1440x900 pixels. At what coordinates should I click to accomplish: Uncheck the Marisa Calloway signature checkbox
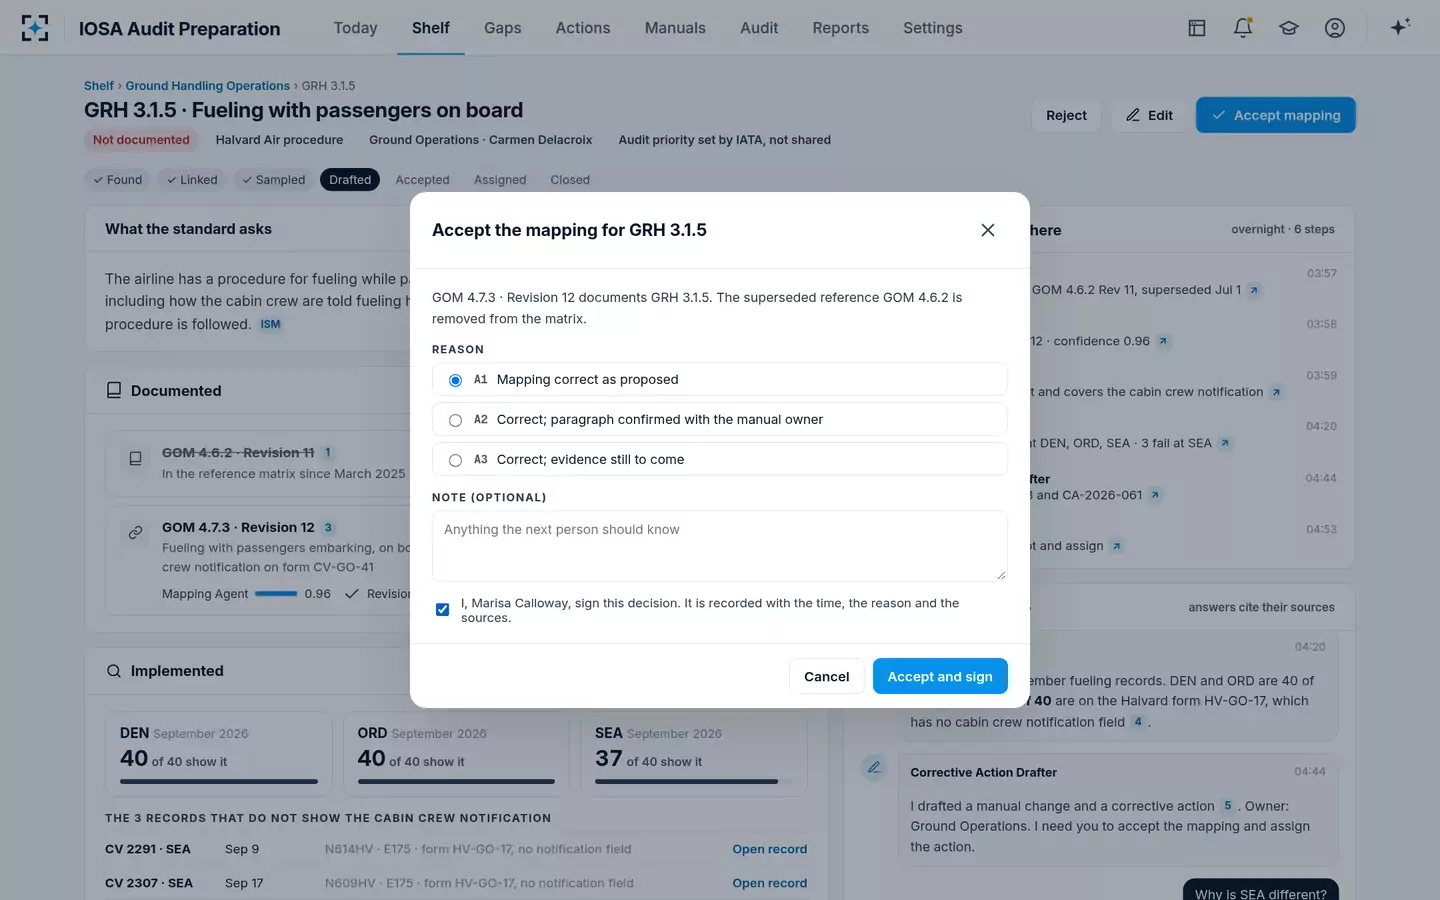coord(442,609)
